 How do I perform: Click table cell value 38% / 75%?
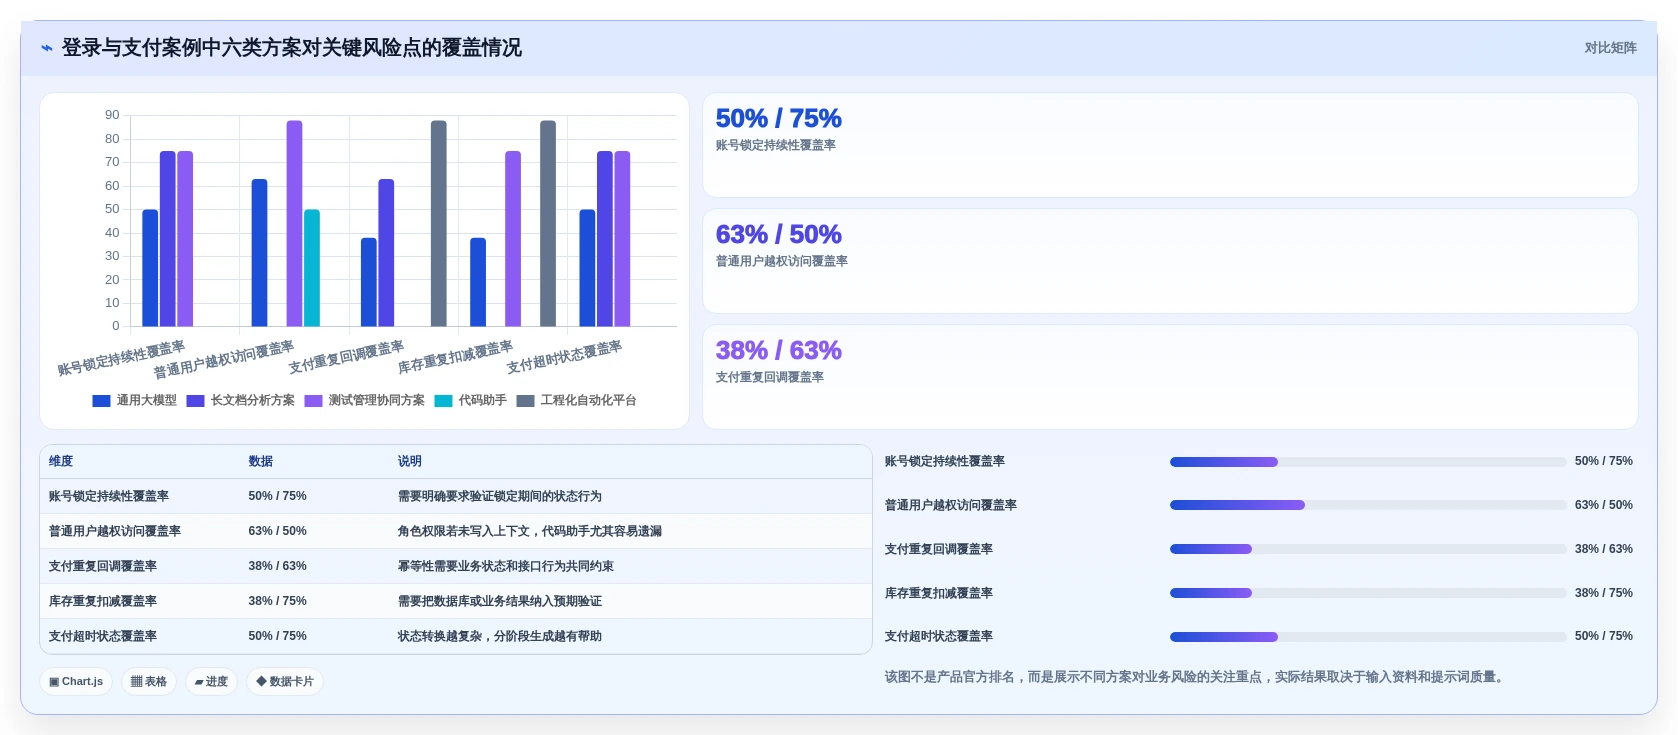tap(277, 601)
